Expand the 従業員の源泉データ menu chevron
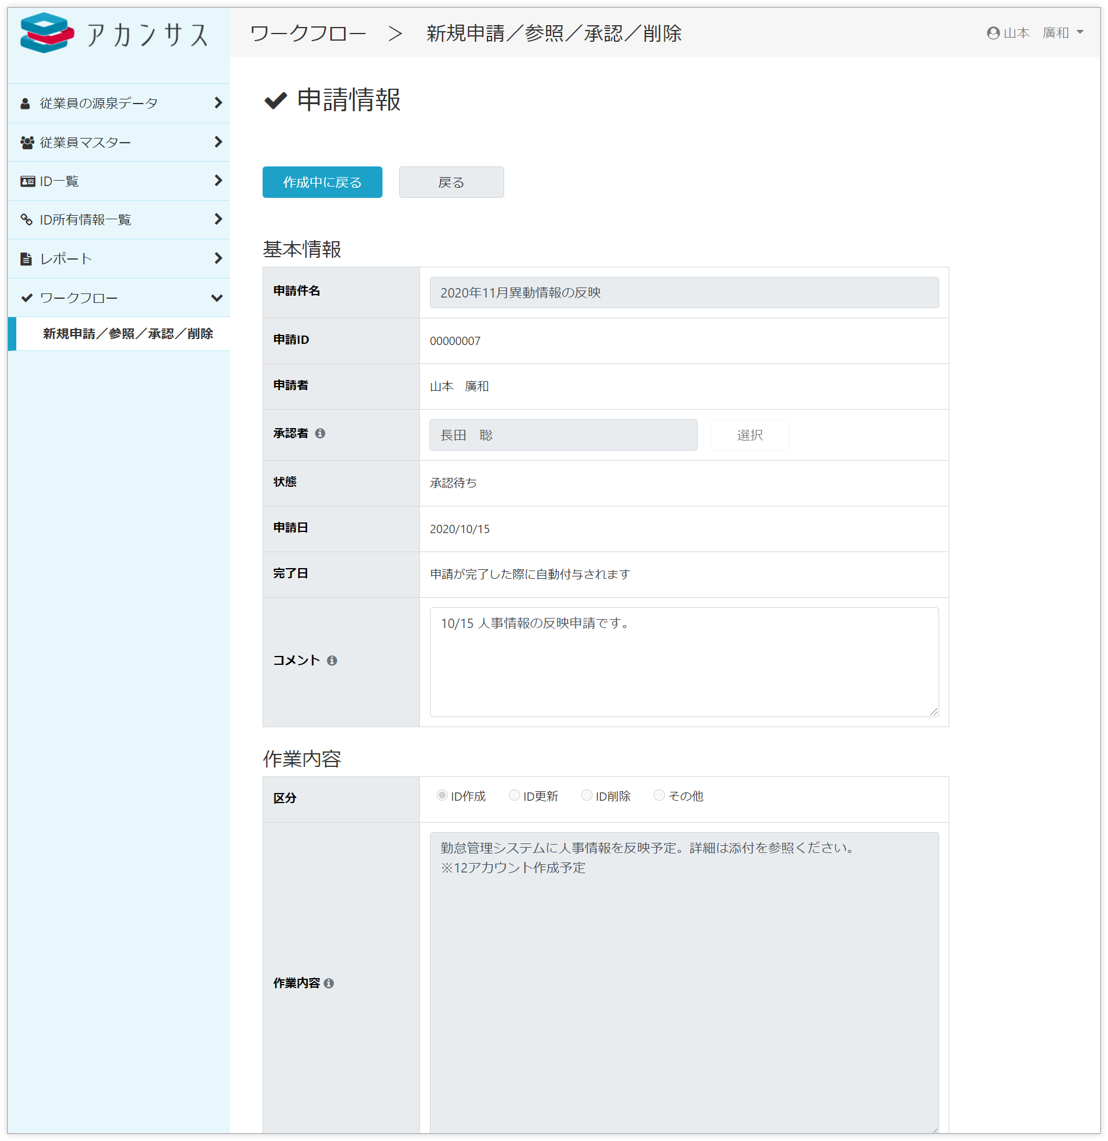The height and width of the screenshot is (1141, 1108). pos(217,103)
